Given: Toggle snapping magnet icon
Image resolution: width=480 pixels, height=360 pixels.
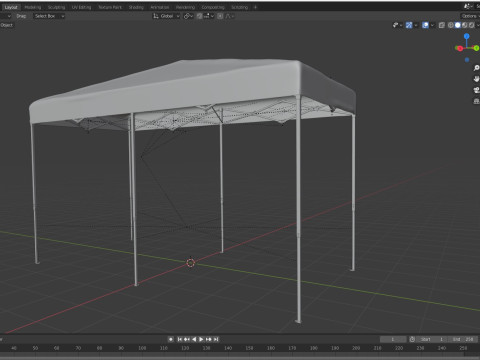Looking at the screenshot, I should [199, 16].
